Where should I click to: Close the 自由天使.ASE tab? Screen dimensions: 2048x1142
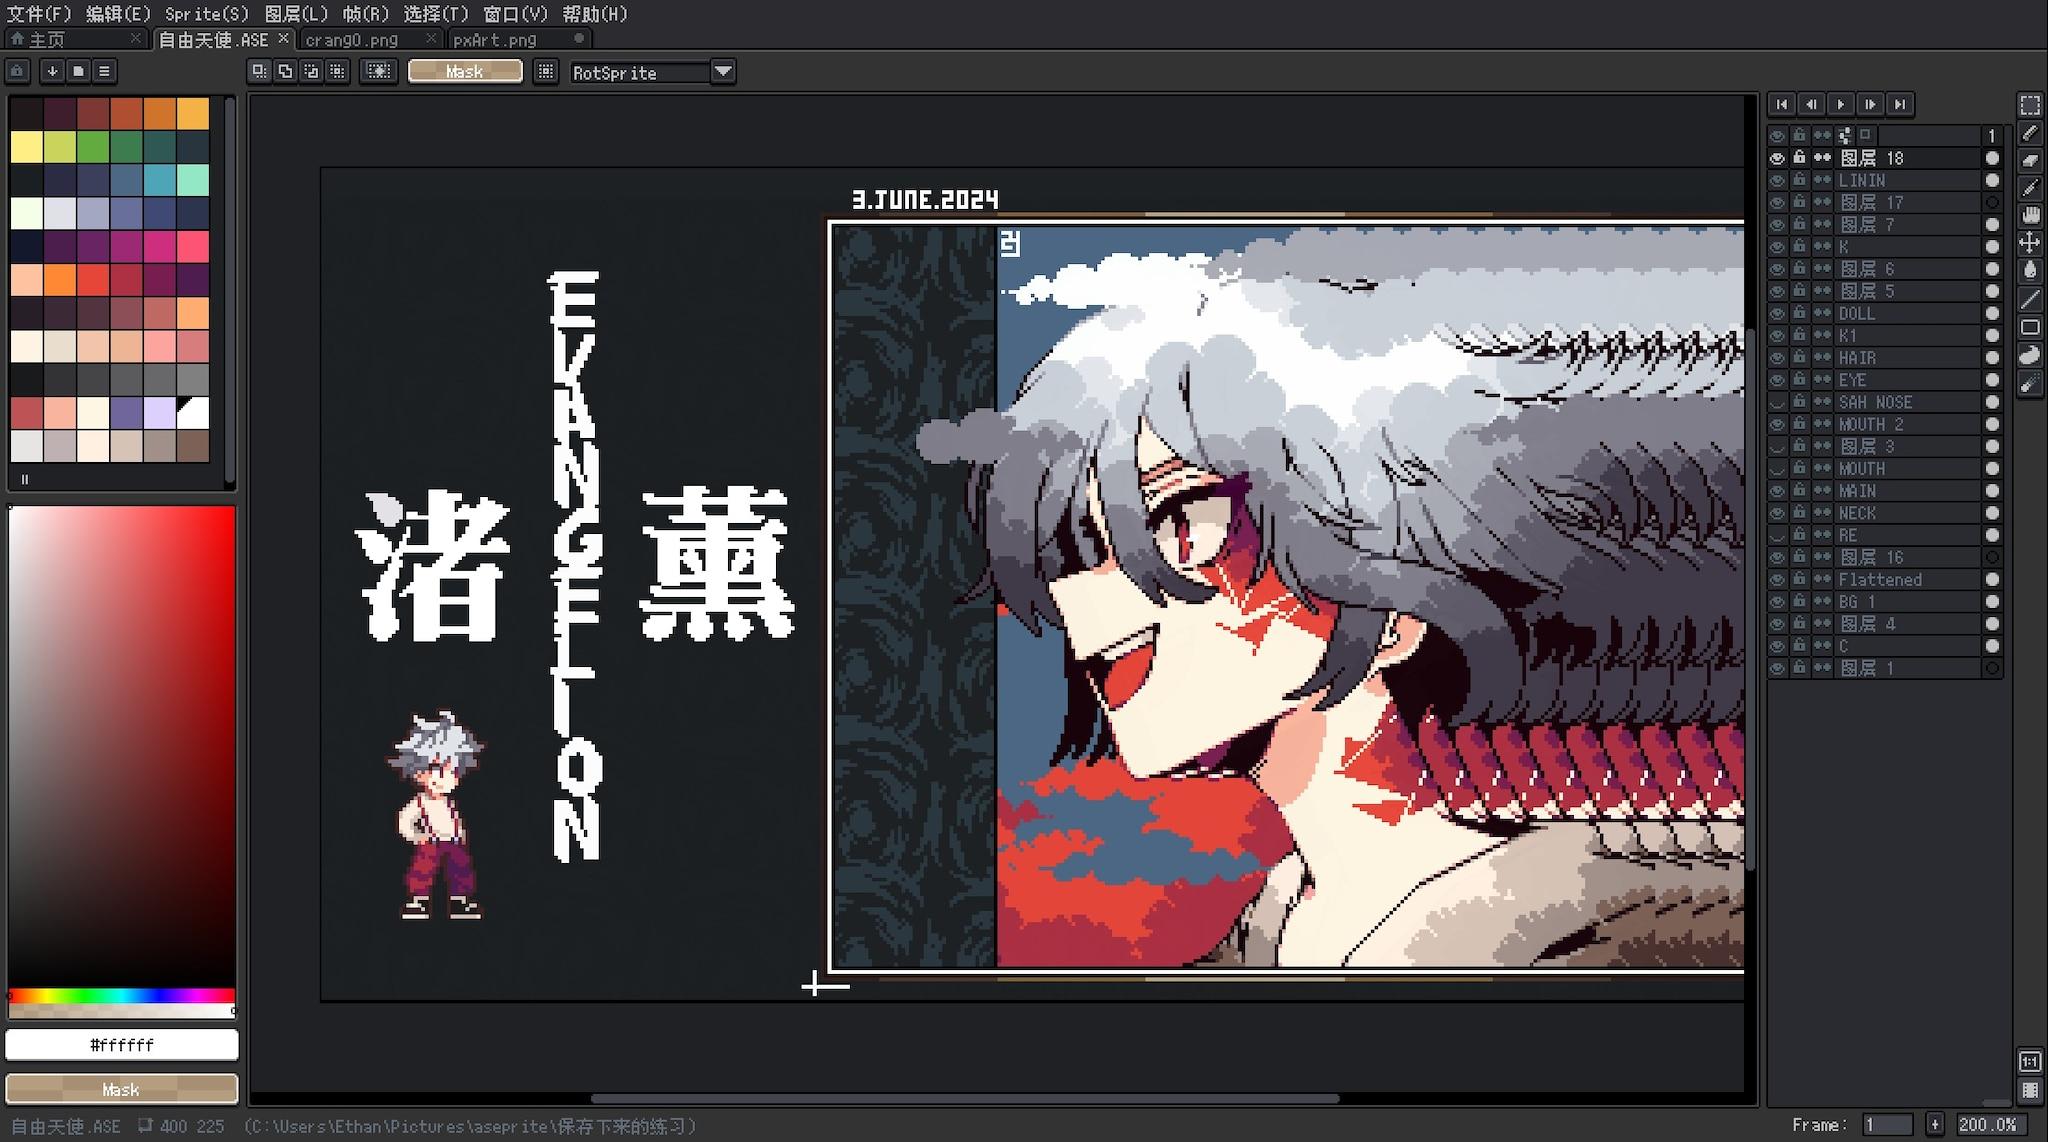[283, 38]
